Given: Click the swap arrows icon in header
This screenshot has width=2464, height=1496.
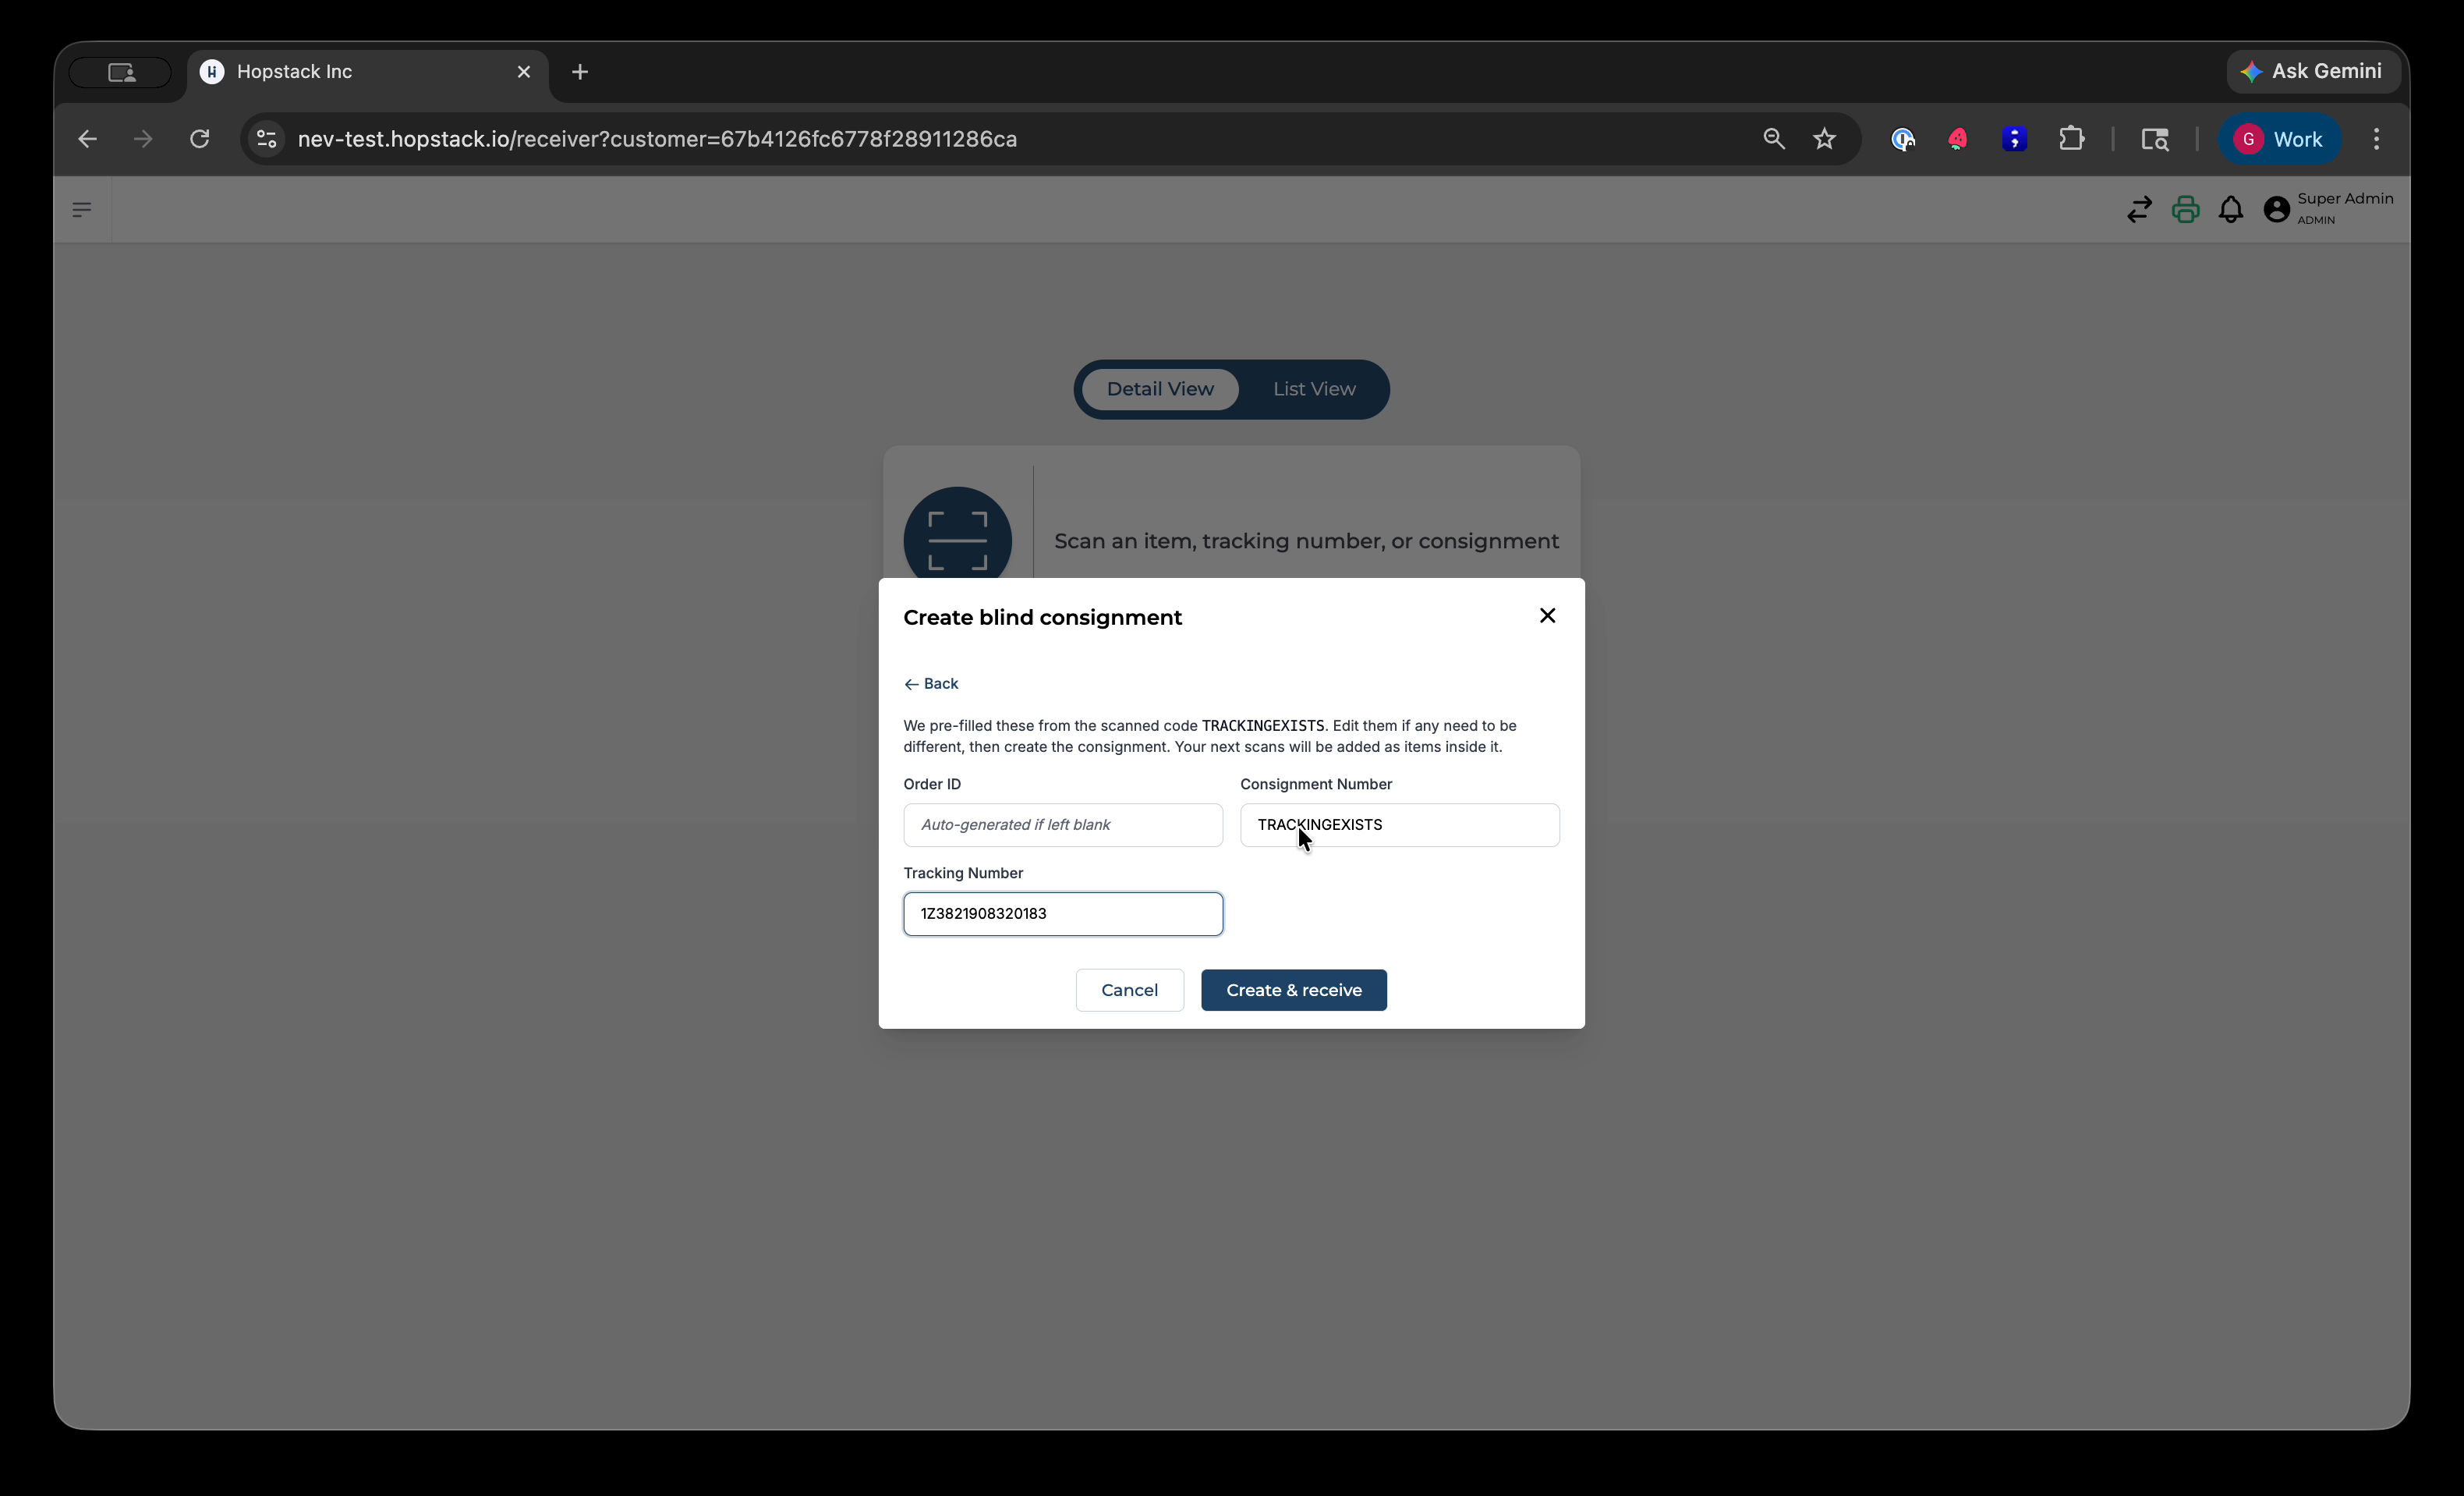Looking at the screenshot, I should tap(2139, 210).
